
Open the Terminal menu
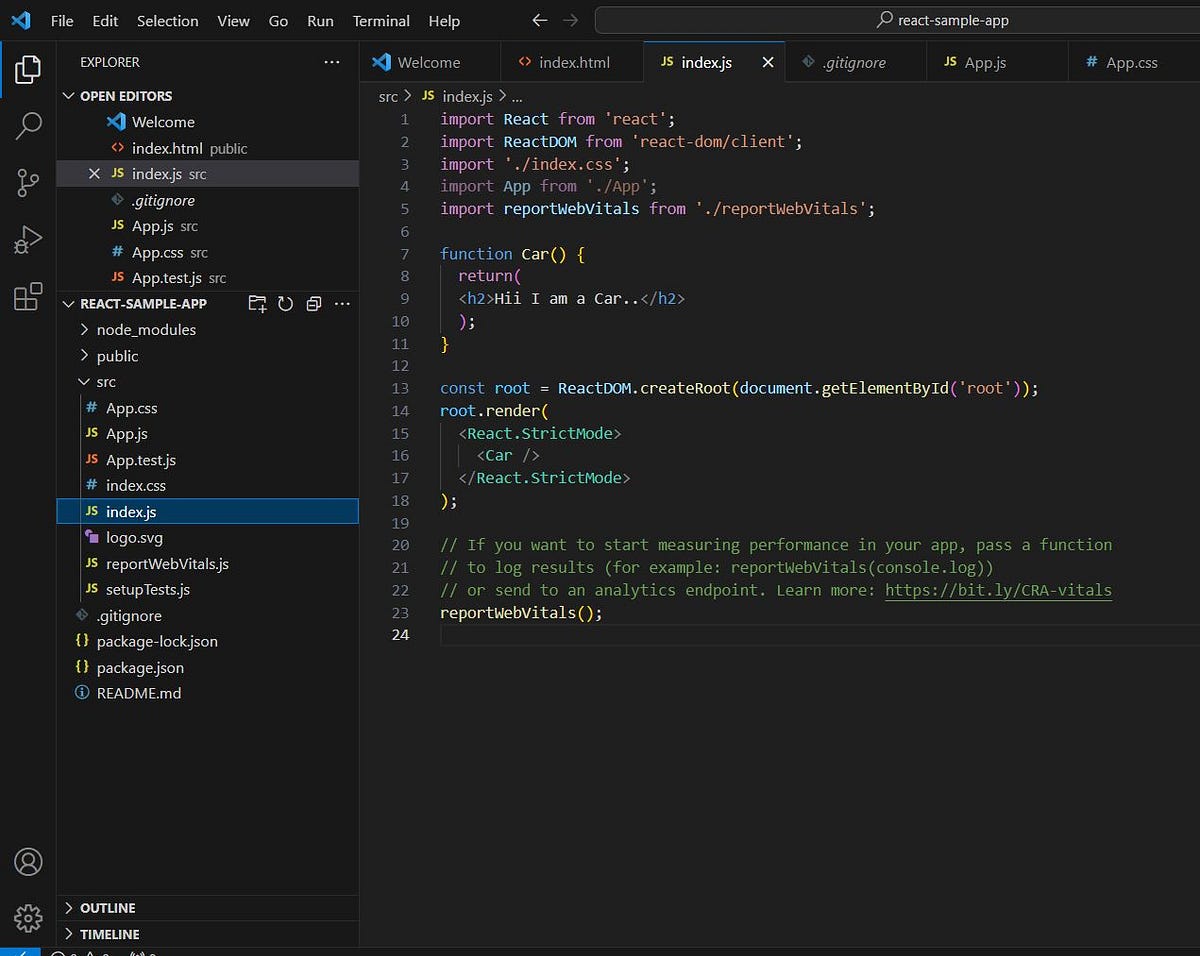point(381,21)
